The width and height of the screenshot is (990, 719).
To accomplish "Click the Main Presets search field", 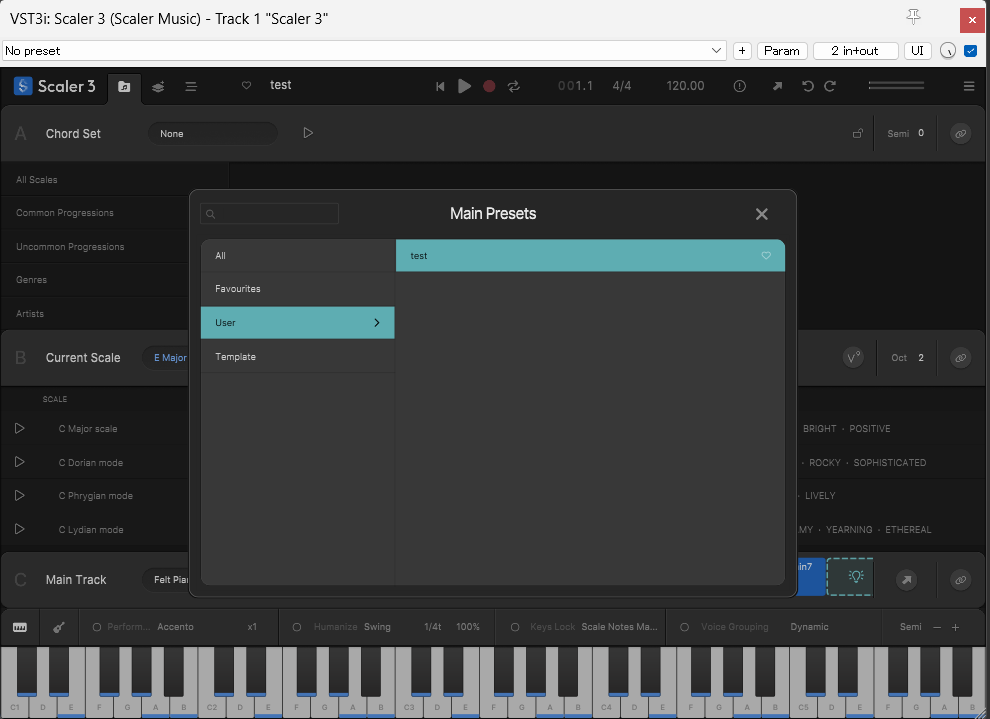I will (x=270, y=213).
